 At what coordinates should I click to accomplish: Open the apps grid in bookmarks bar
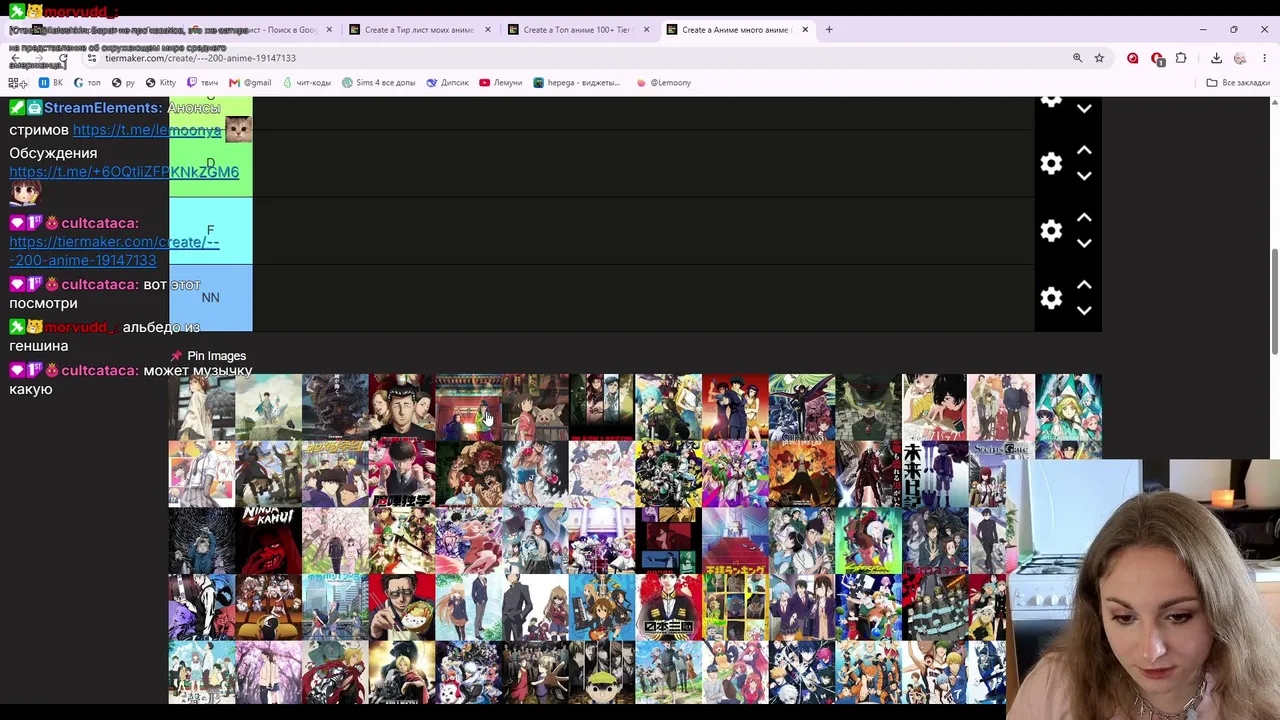[x=17, y=83]
